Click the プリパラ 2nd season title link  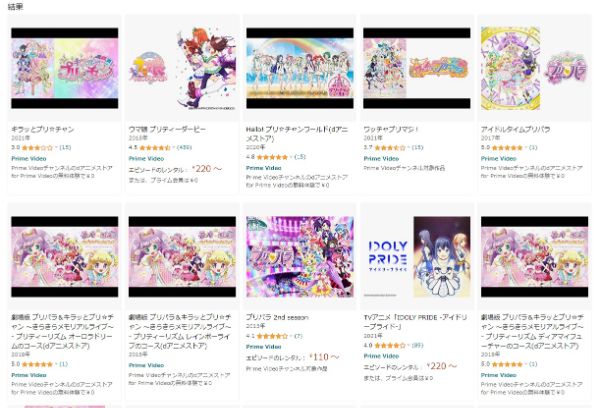(277, 317)
